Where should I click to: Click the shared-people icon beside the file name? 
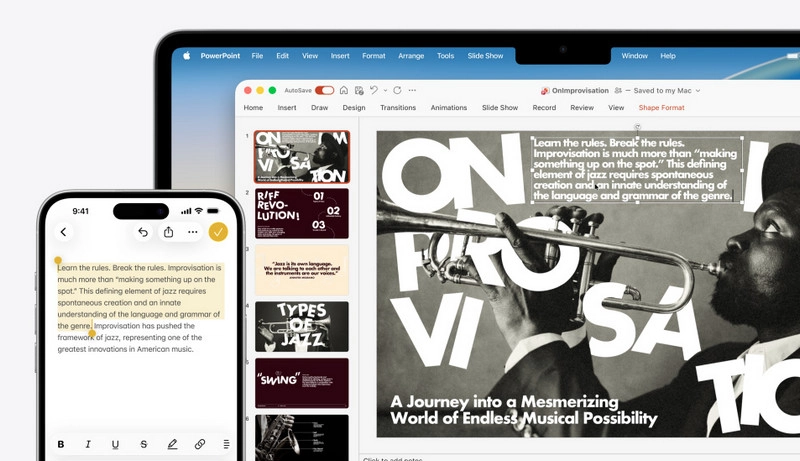pos(618,90)
